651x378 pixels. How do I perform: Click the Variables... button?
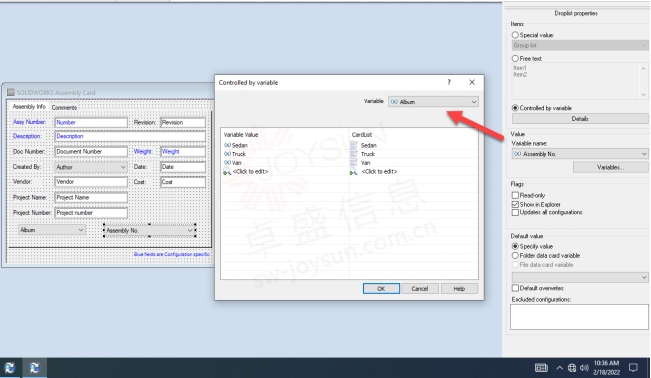pos(610,167)
